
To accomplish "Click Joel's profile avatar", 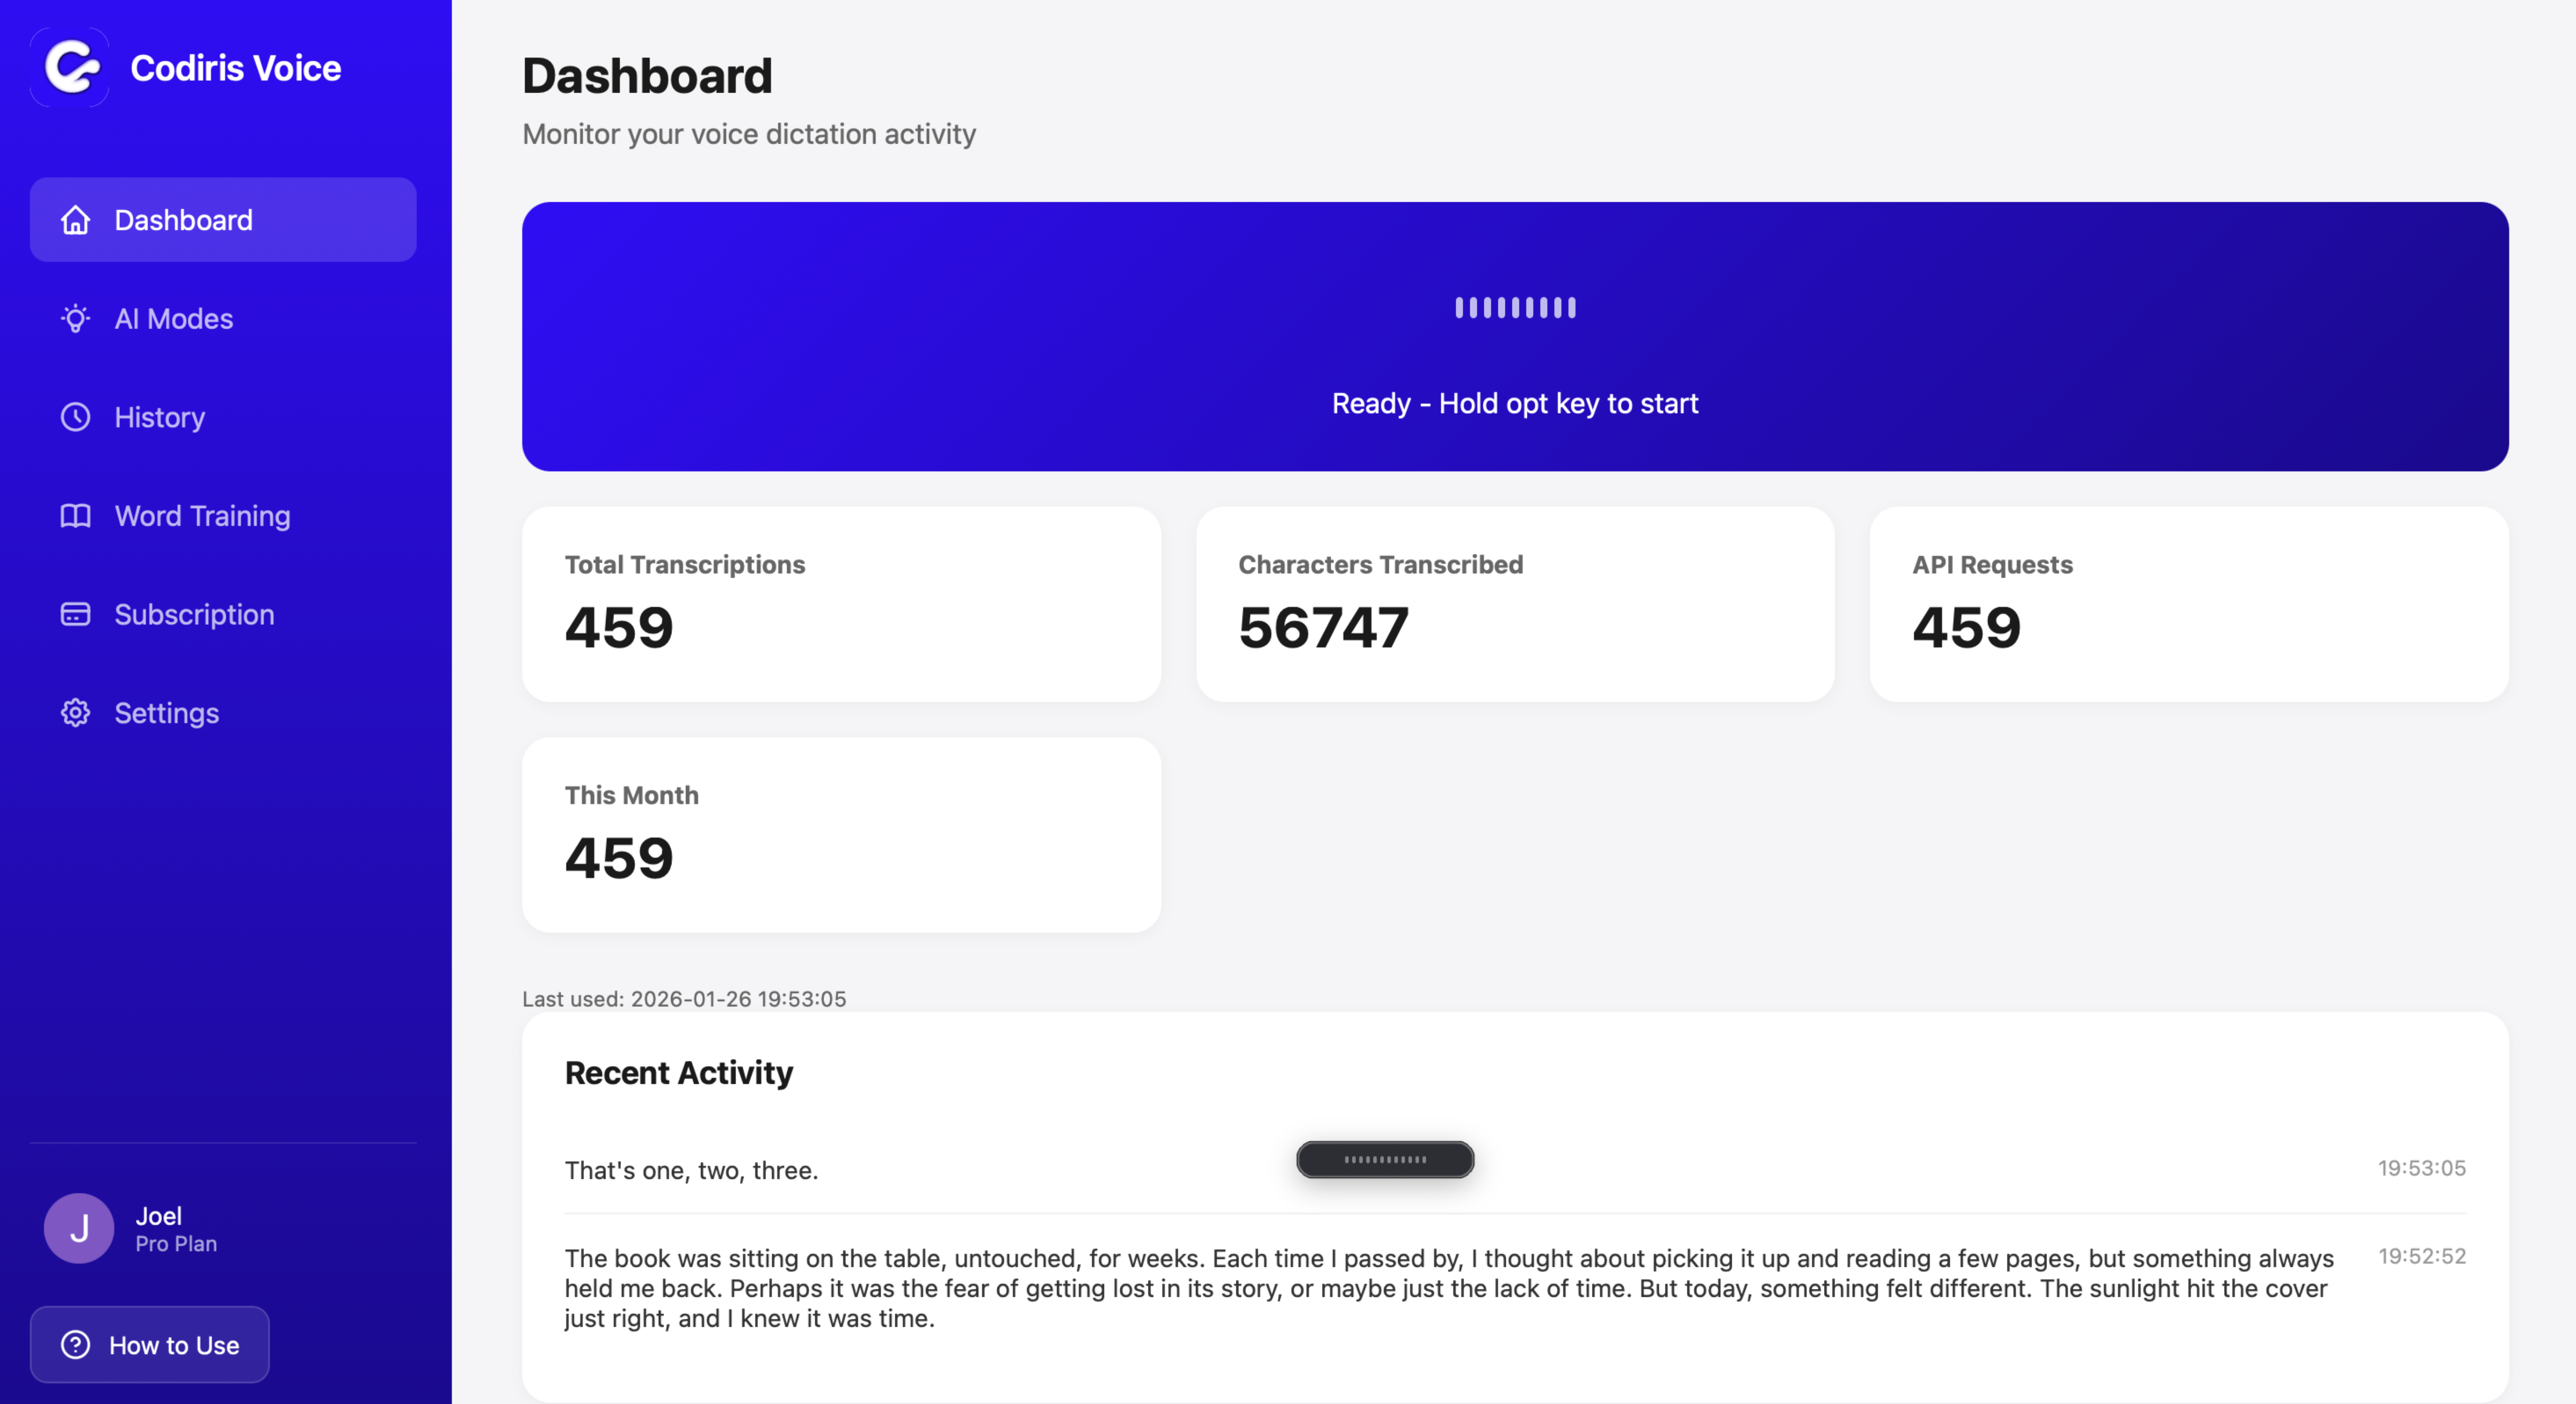I will (79, 1228).
